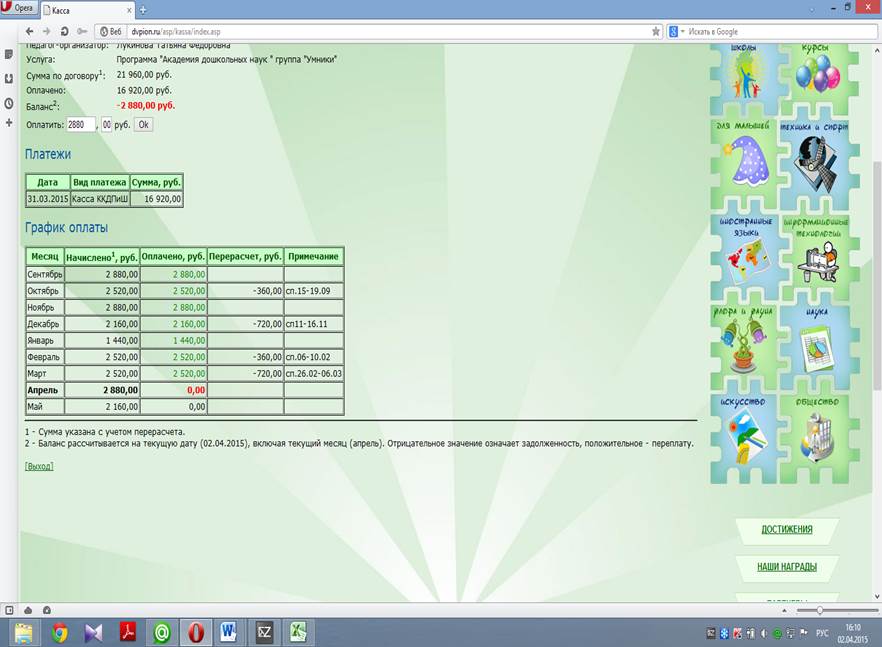This screenshot has height=647, width=882.
Task: Add a panel with sidebar plus icon
Action: (x=8, y=123)
